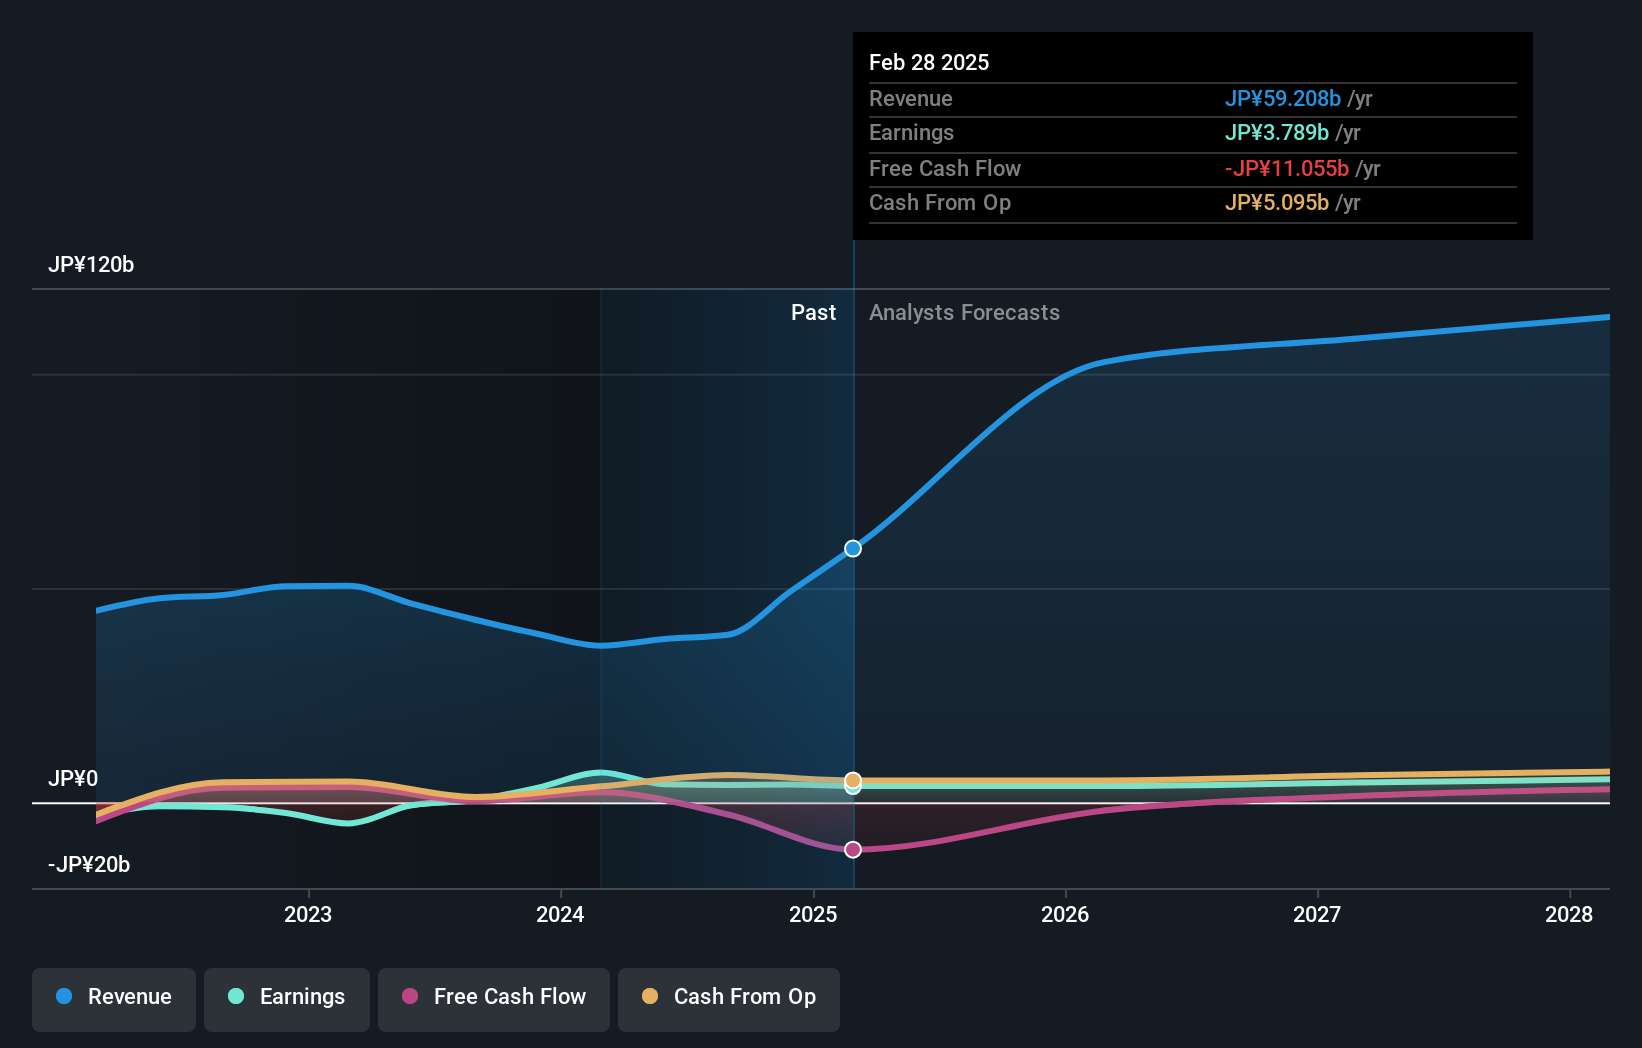Screen dimensions: 1642x1048
Task: Click the JP¥3.789b earnings value in tooltip
Action: point(1277,132)
